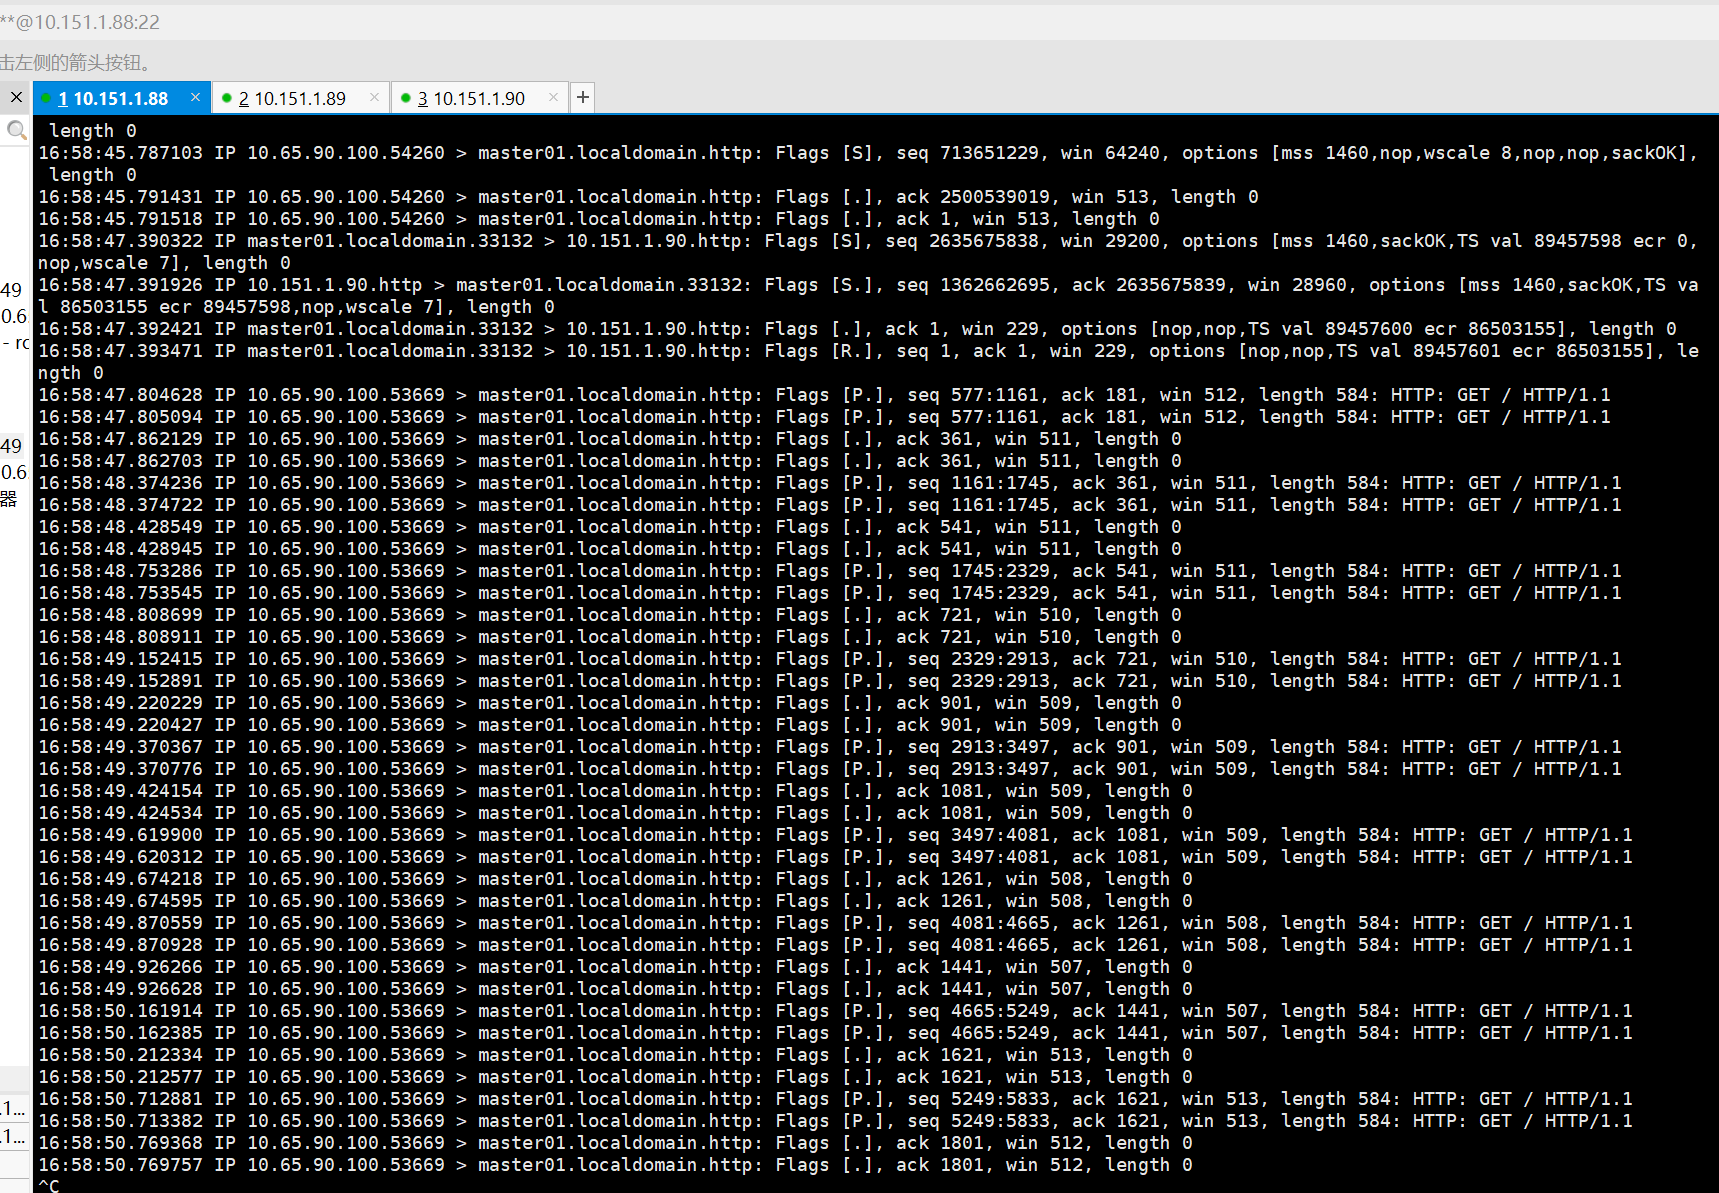This screenshot has height=1193, width=1719.
Task: Click the line timestamped 16:58:47.862129
Action: (x=610, y=439)
